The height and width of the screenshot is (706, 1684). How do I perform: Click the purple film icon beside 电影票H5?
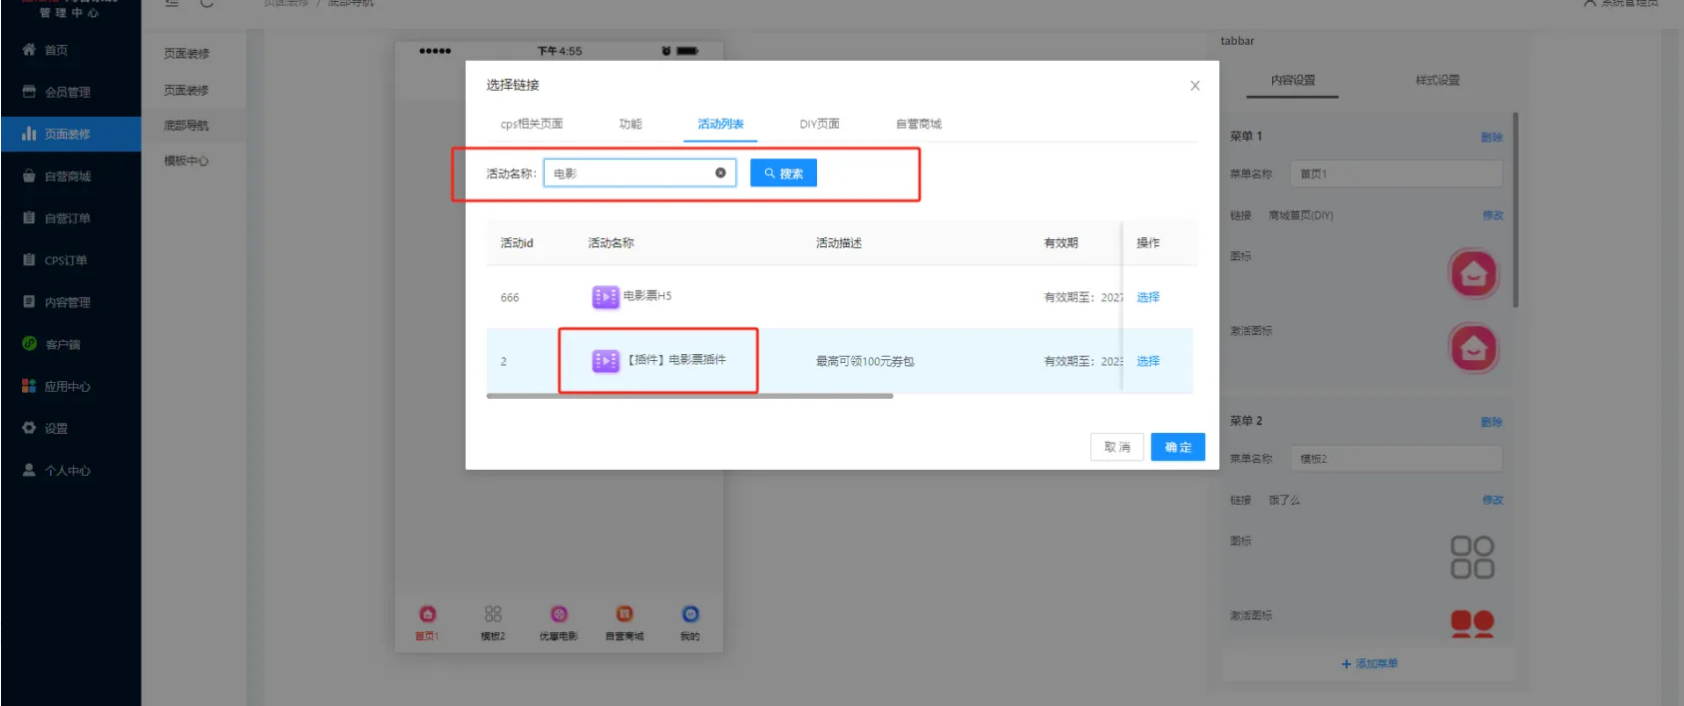(x=605, y=296)
